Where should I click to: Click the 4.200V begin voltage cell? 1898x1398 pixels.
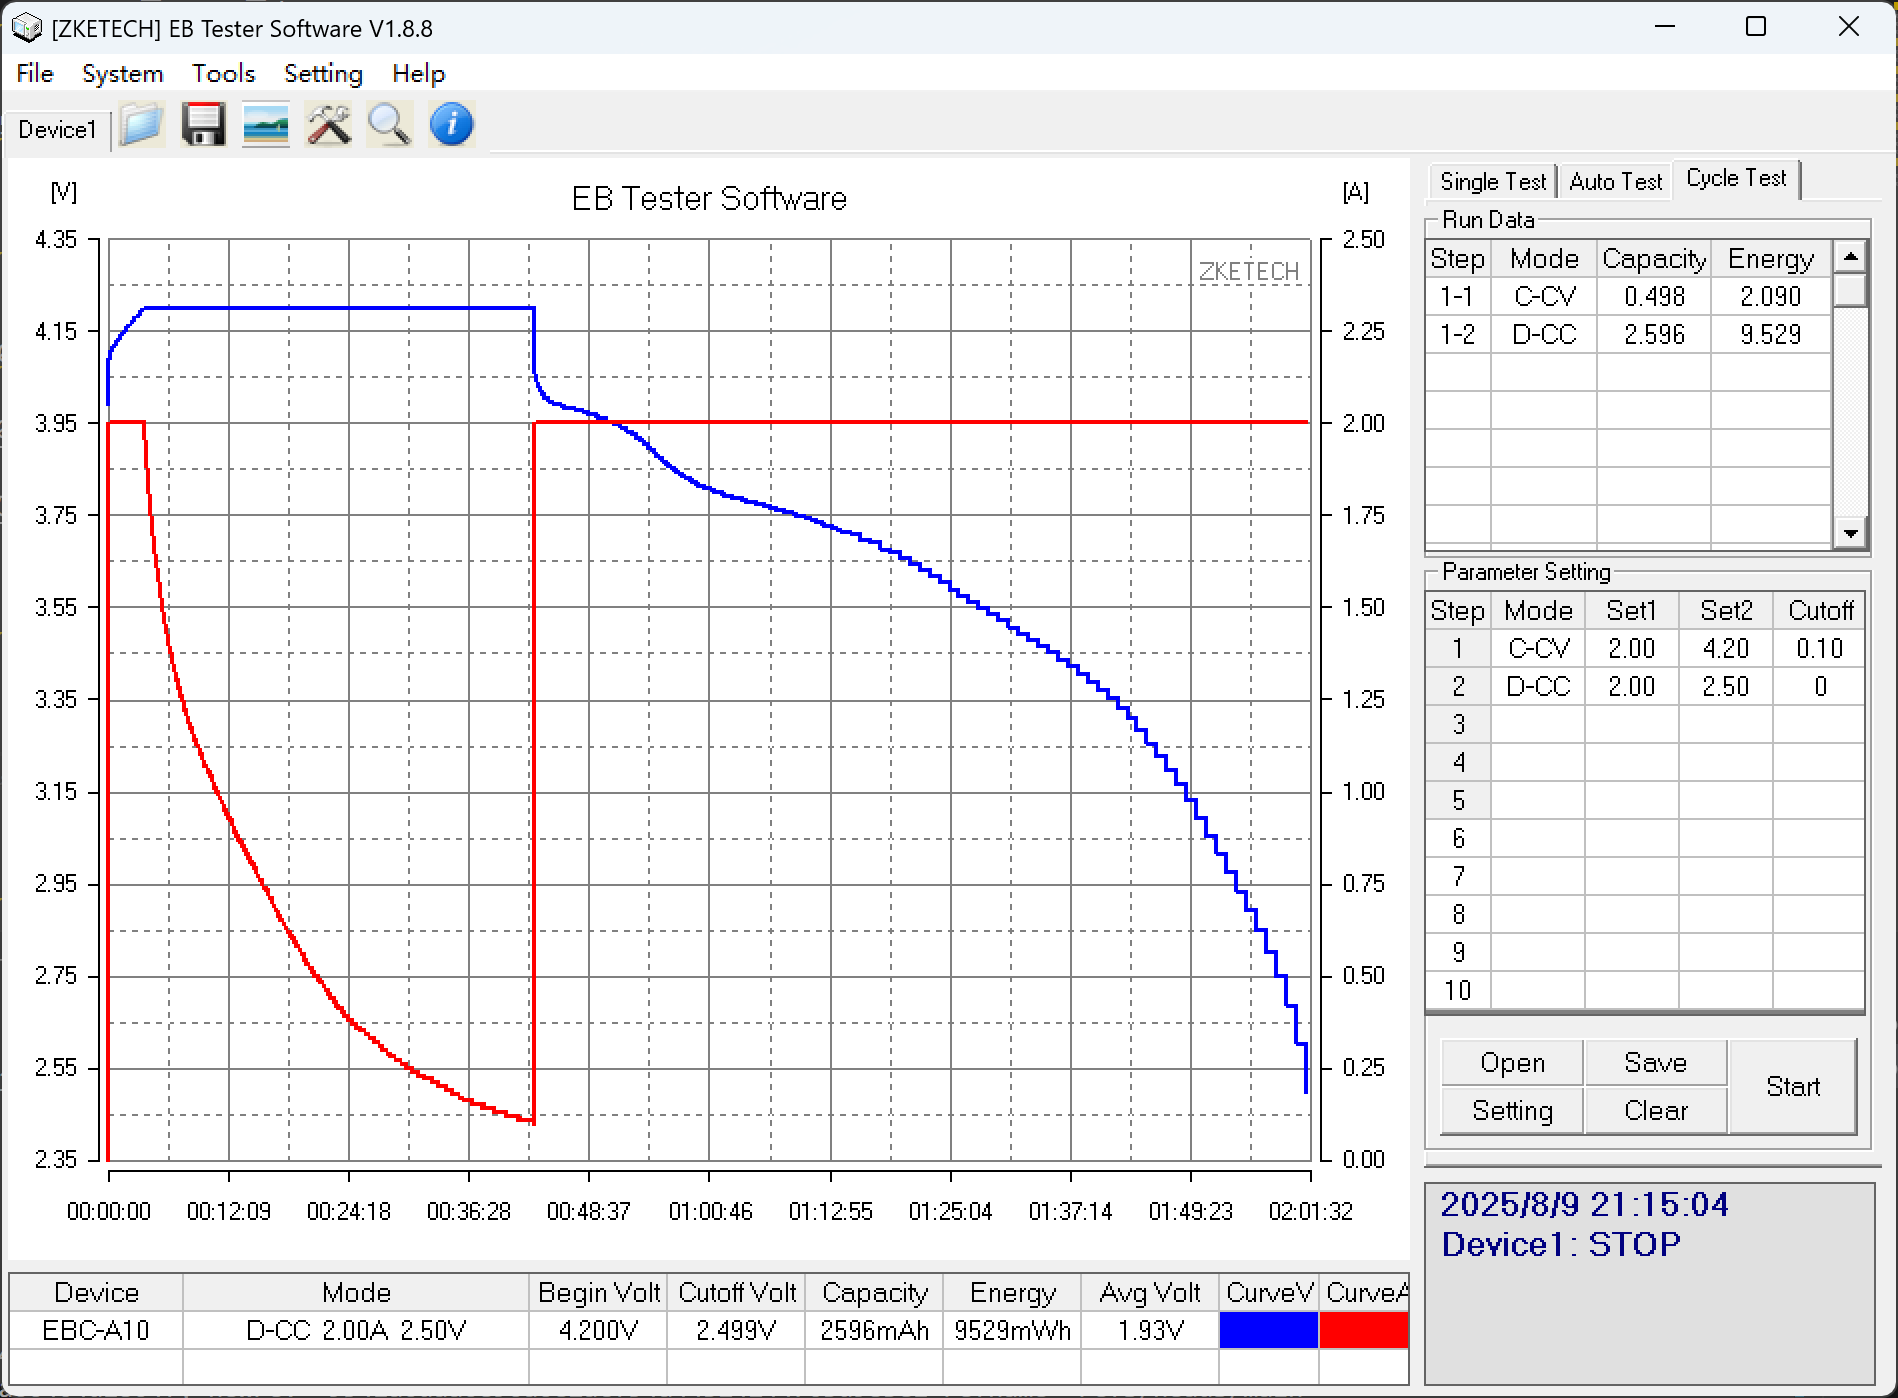pyautogui.click(x=599, y=1331)
